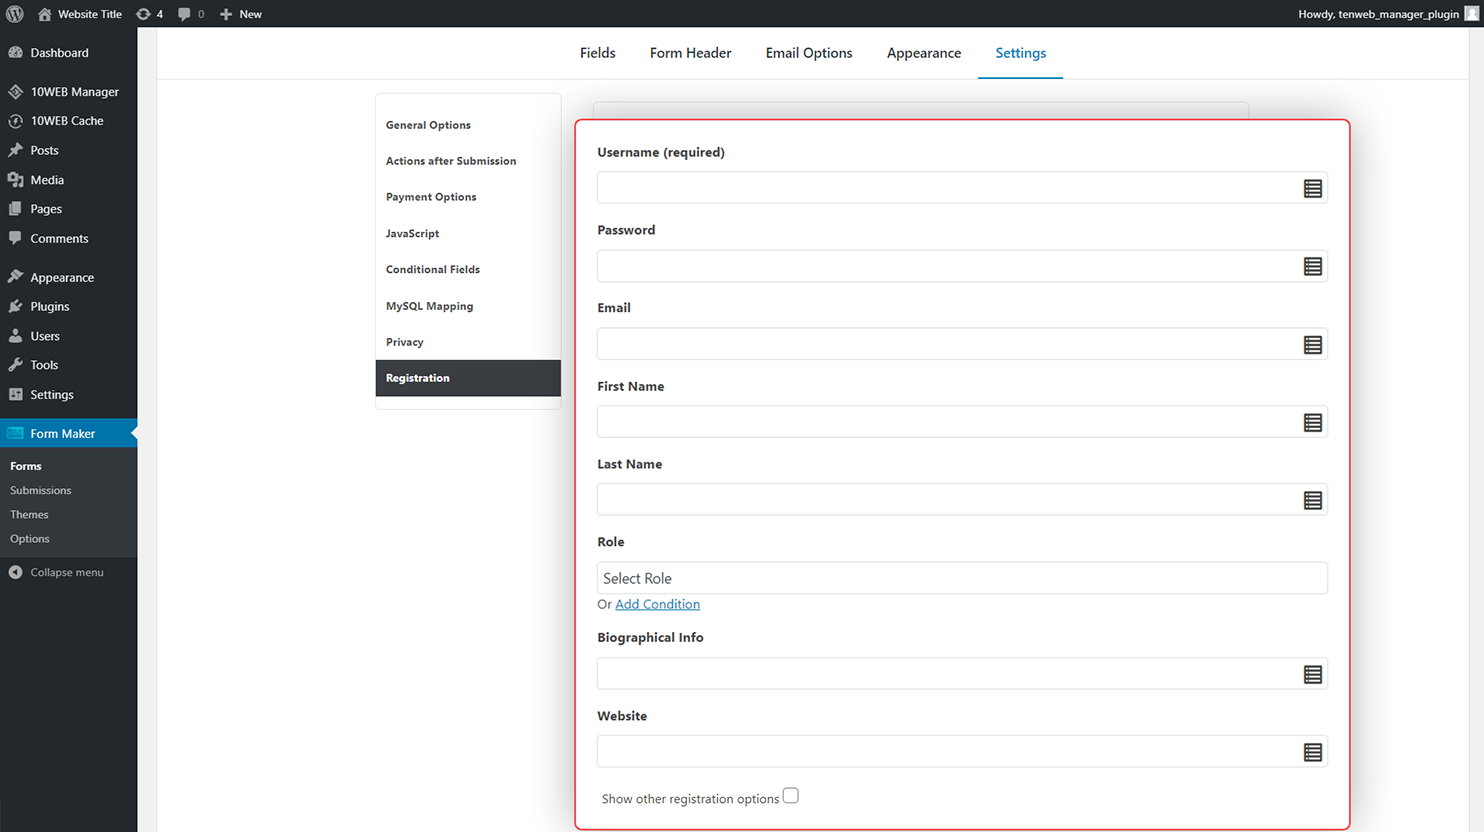
Task: Select the Settings tab
Action: (x=1020, y=53)
